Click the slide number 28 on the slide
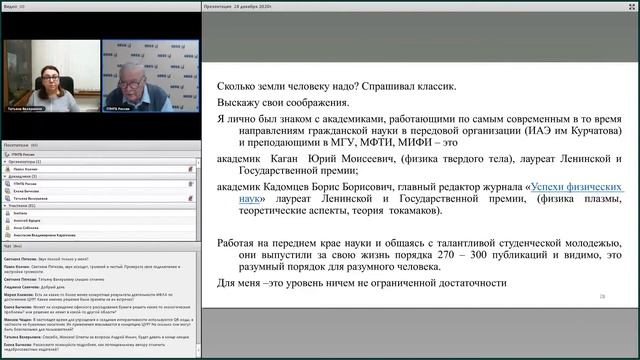 point(602,296)
